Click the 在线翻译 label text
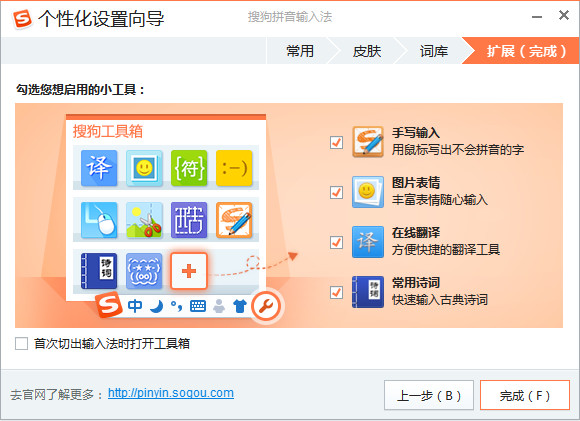The width and height of the screenshot is (580, 421). point(416,233)
